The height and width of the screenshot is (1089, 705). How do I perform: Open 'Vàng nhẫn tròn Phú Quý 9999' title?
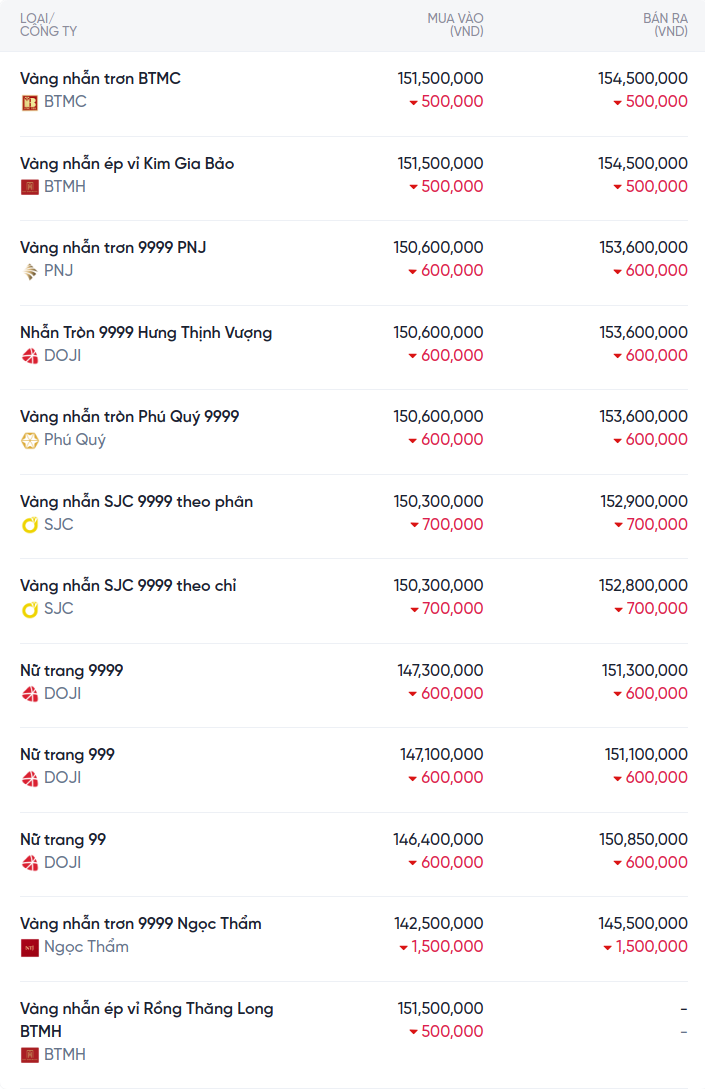129,416
